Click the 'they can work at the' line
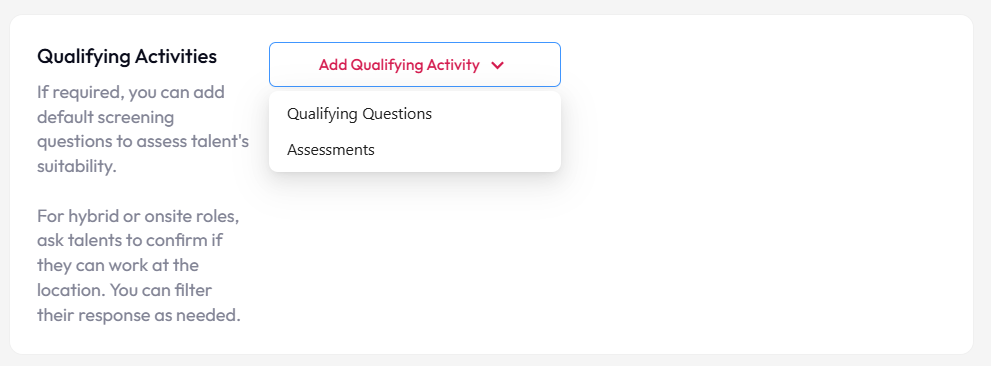This screenshot has width=991, height=366. pyautogui.click(x=118, y=265)
